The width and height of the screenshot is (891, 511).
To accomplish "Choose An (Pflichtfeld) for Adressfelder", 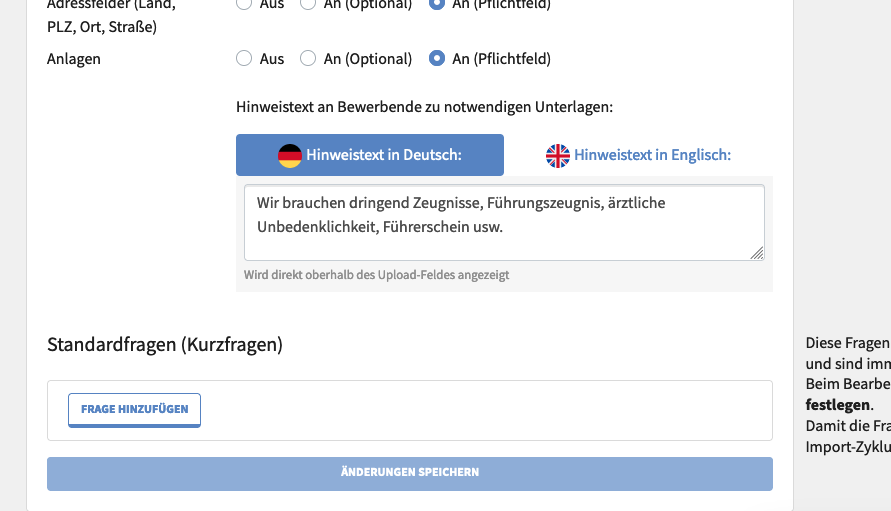I will click(x=437, y=5).
